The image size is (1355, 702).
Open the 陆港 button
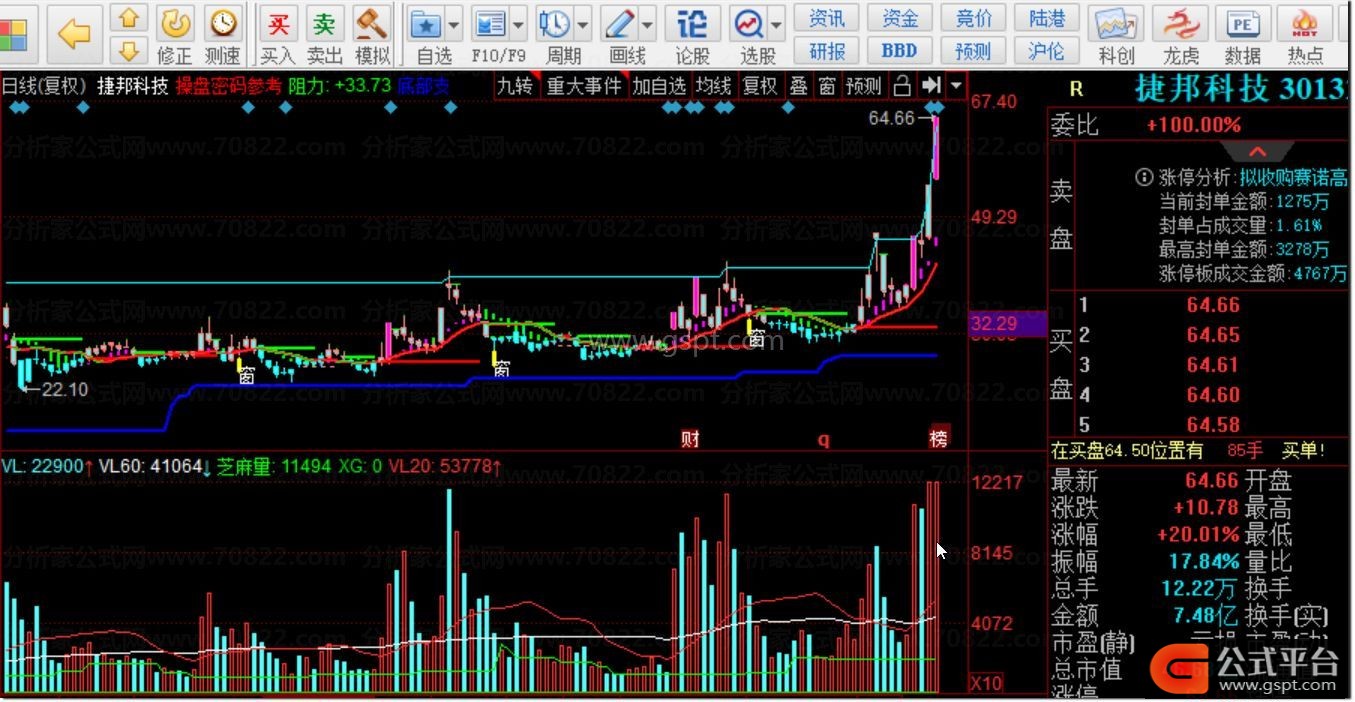1047,18
